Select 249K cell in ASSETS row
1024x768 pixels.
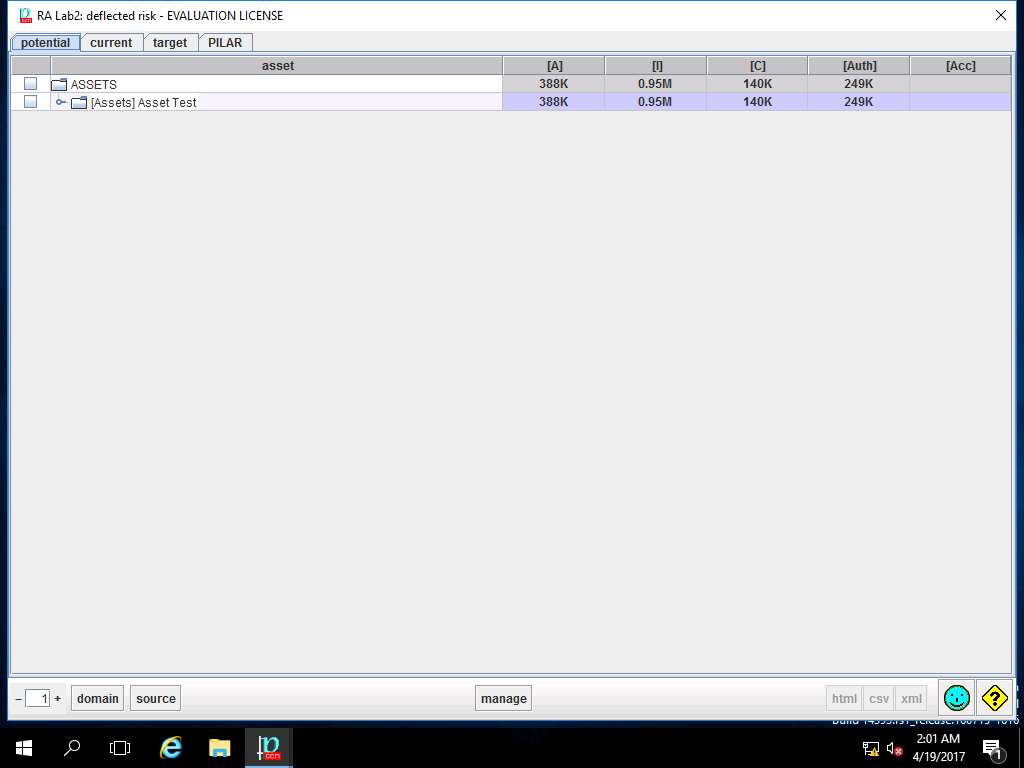pos(859,84)
